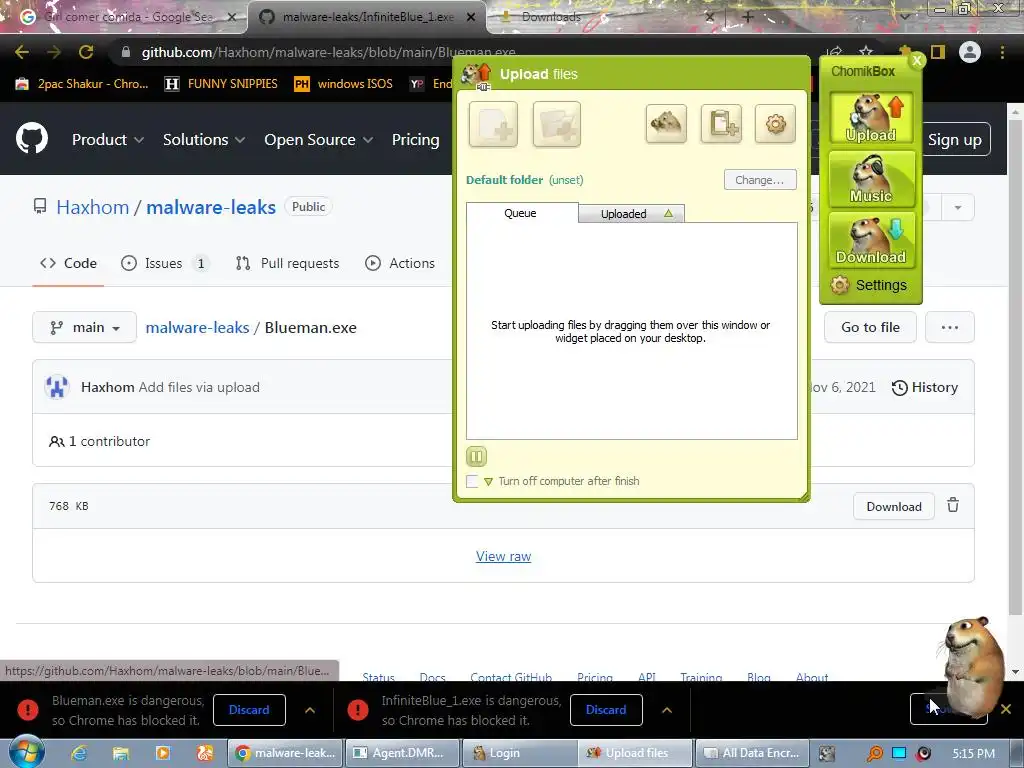This screenshot has width=1024, height=768.
Task: Open the ChomikBox Download hamster button
Action: (871, 240)
